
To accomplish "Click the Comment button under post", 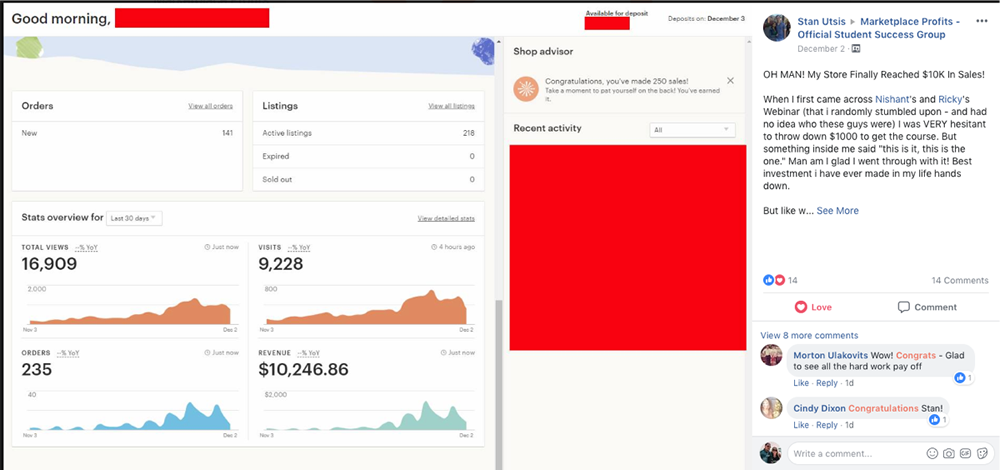I will point(927,307).
